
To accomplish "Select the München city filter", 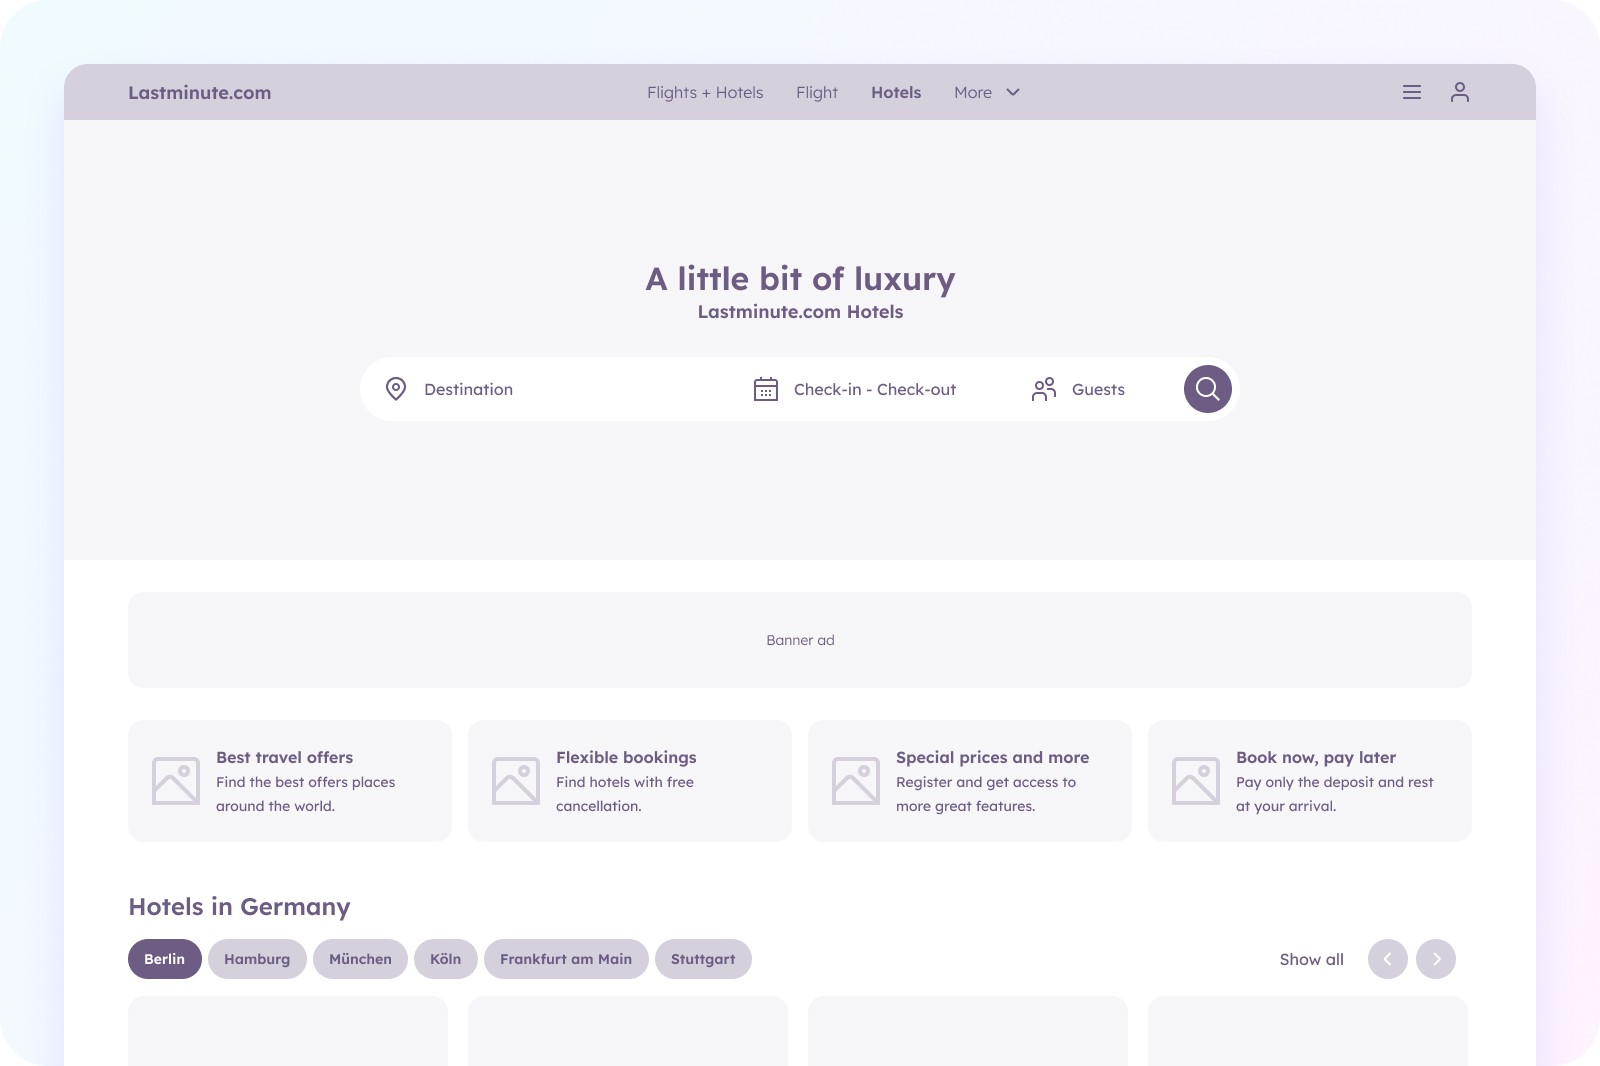I will 360,959.
